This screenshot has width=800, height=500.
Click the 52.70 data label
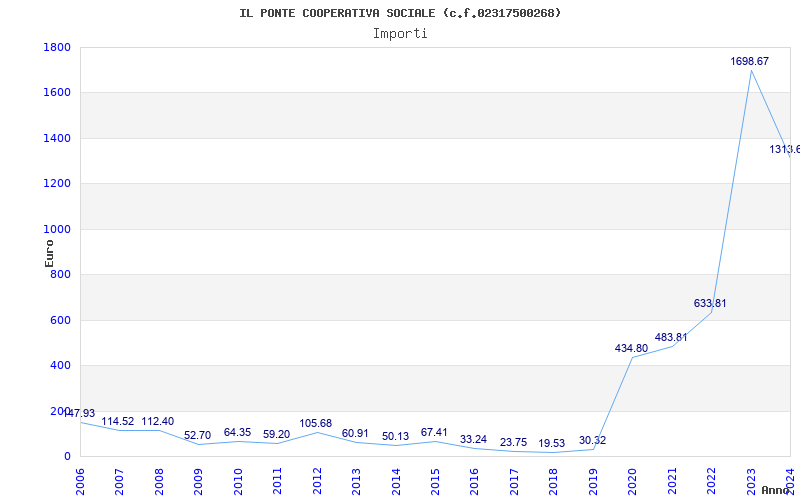tap(197, 436)
